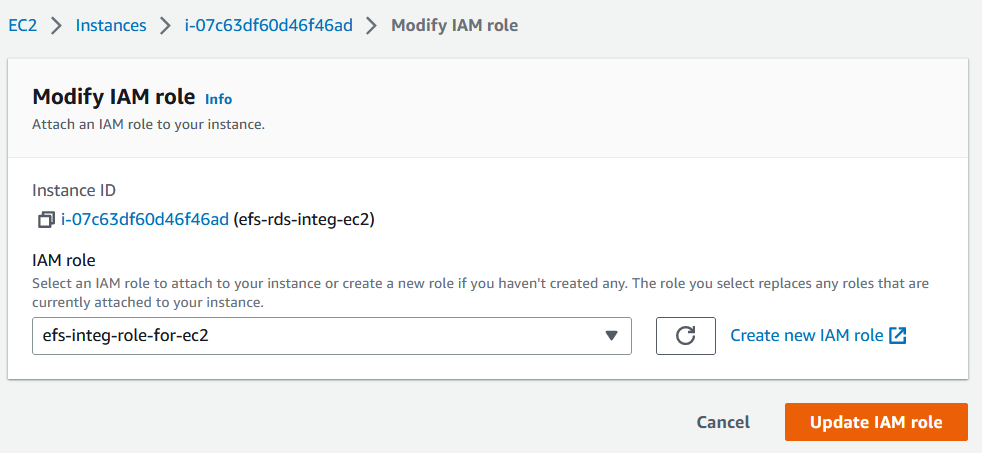Open the Info link next to heading
This screenshot has width=982, height=453.
218,99
